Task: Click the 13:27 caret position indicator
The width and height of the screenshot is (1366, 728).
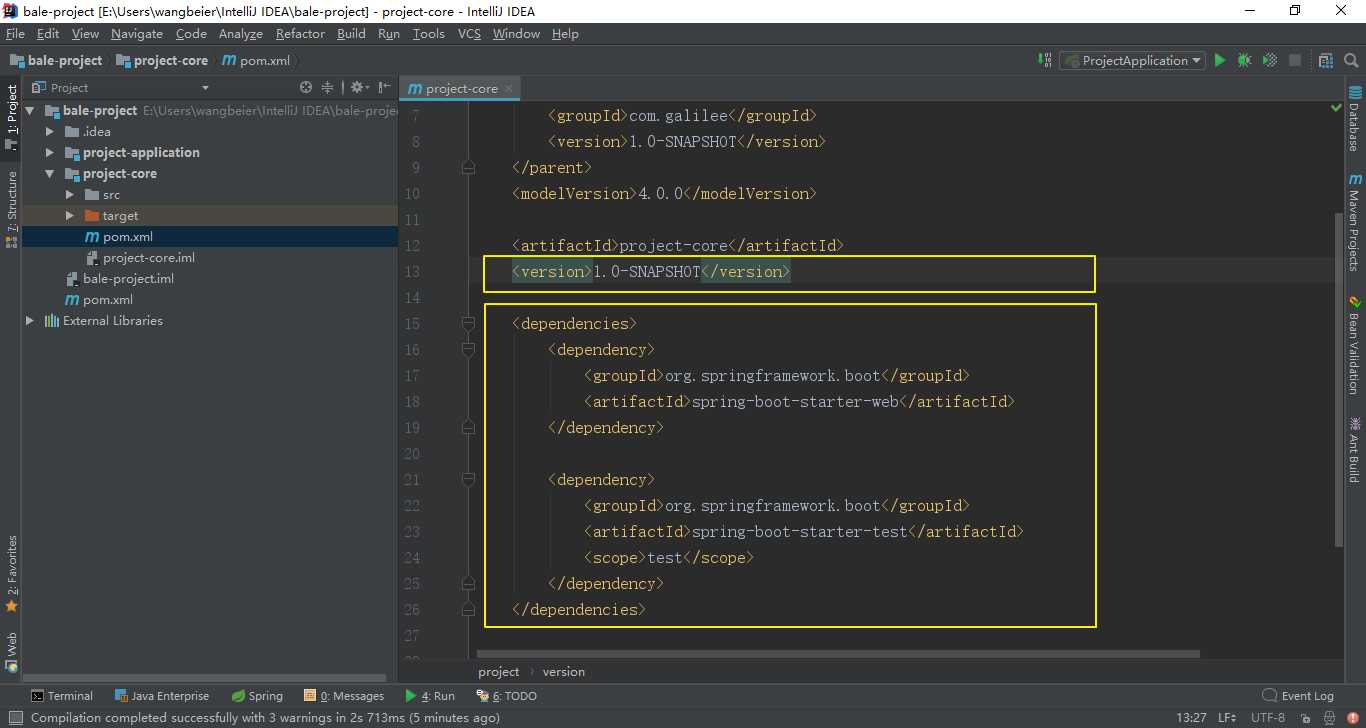Action: [1191, 717]
